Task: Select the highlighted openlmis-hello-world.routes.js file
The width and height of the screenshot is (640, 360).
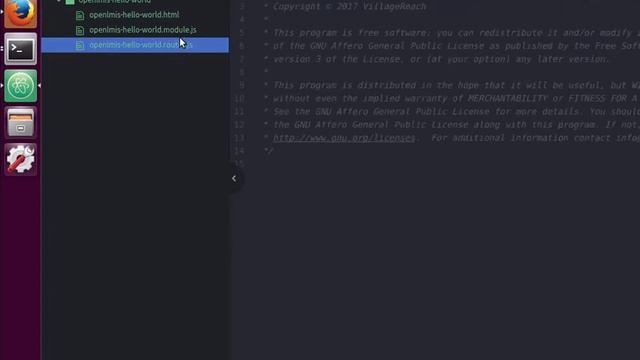Action: (x=135, y=45)
